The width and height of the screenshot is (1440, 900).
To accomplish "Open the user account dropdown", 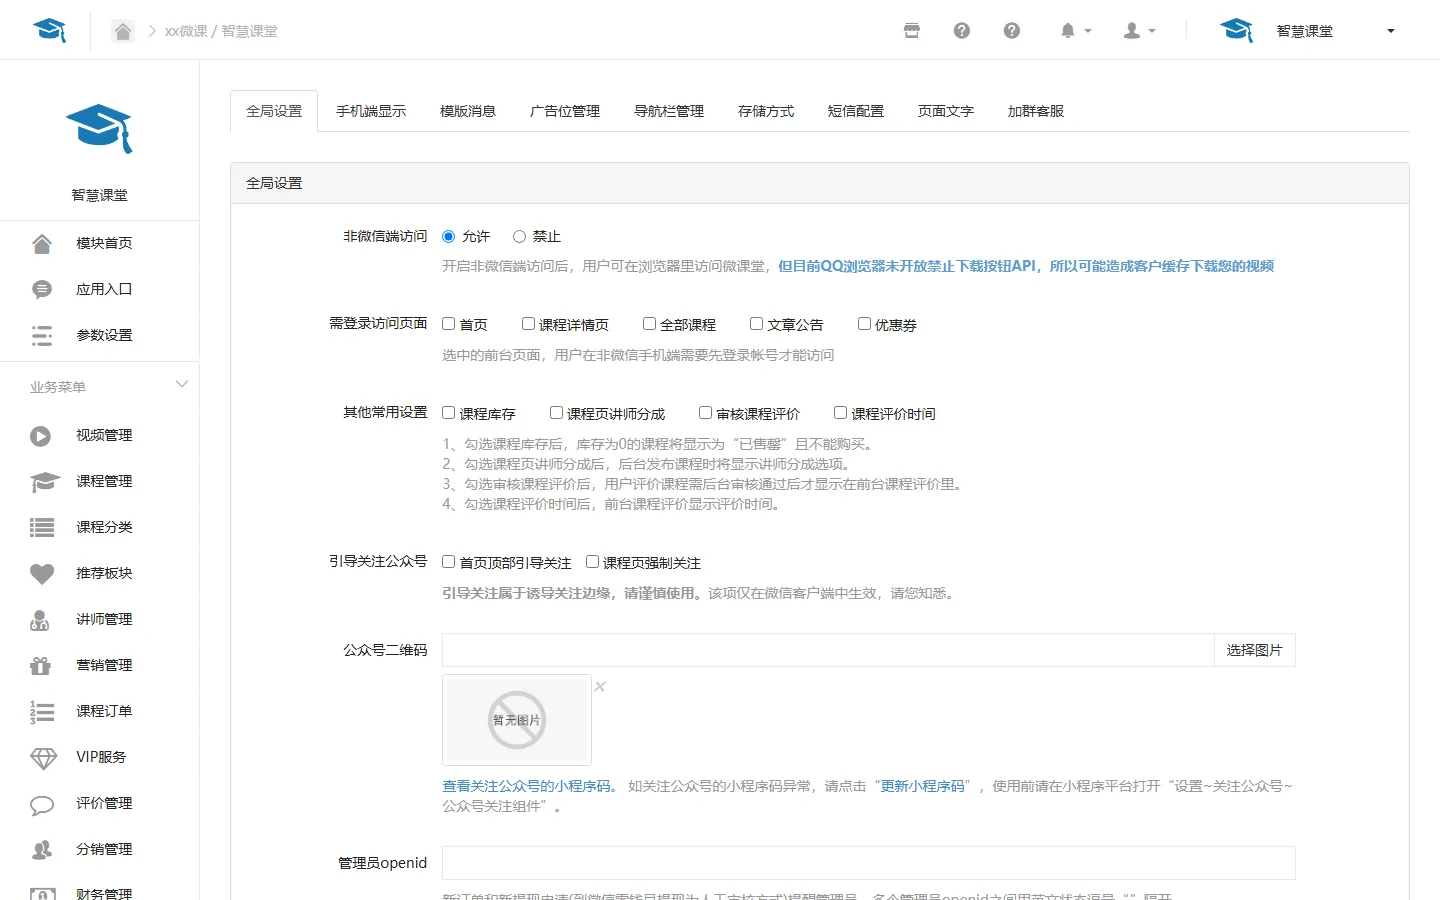I will click(1139, 31).
